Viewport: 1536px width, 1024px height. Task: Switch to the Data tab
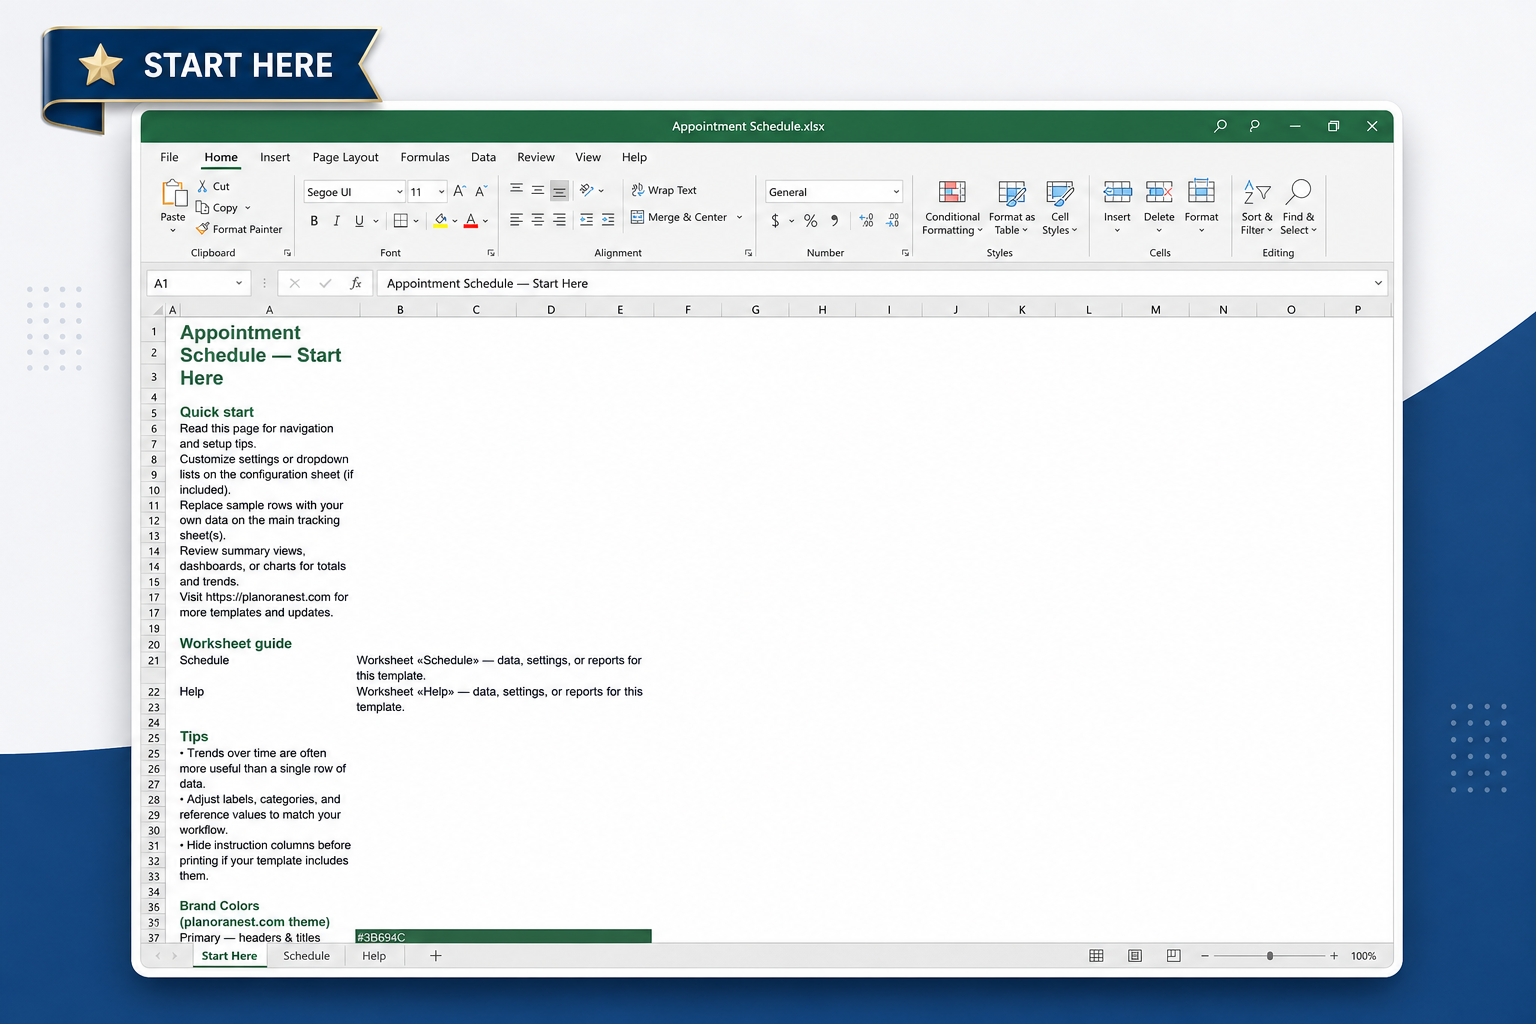tap(483, 157)
